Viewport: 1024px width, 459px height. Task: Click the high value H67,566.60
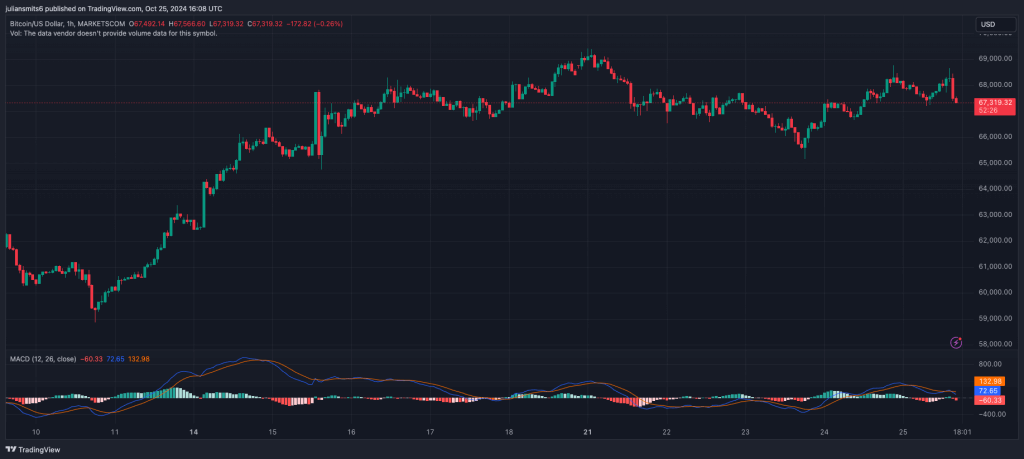point(188,24)
